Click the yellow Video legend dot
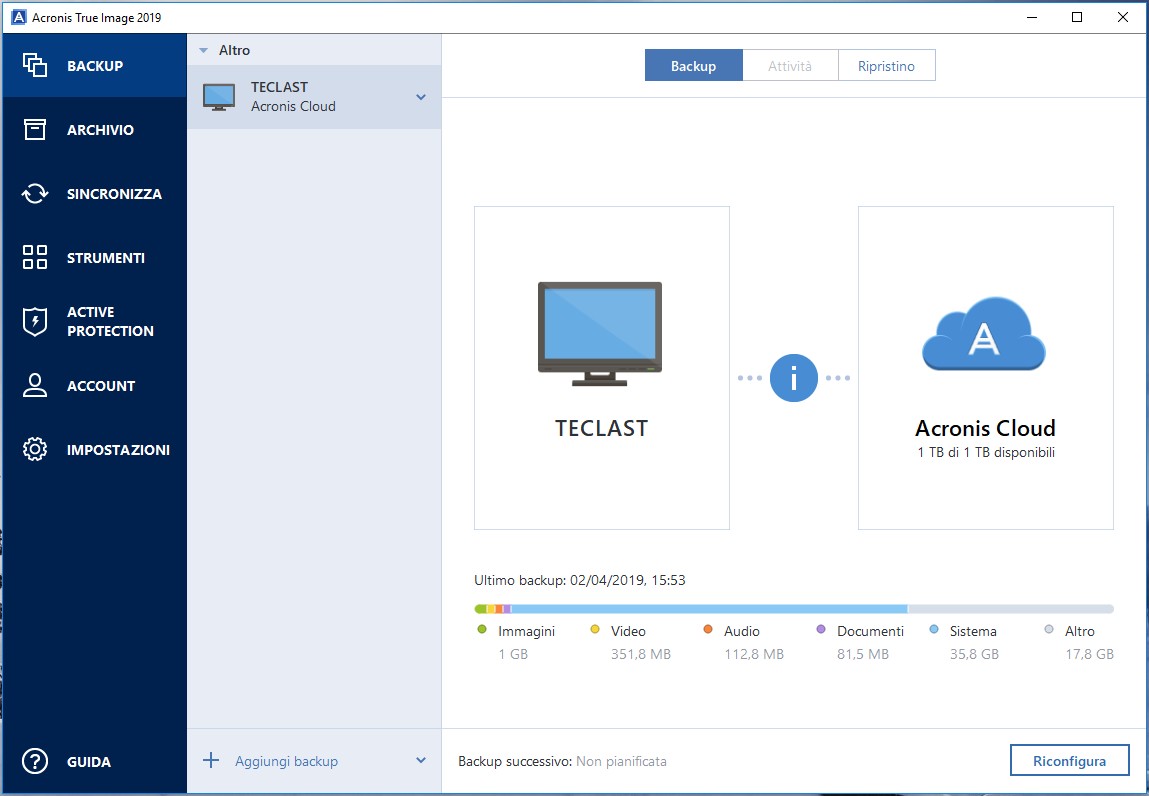Viewport: 1149px width, 796px height. (x=594, y=630)
